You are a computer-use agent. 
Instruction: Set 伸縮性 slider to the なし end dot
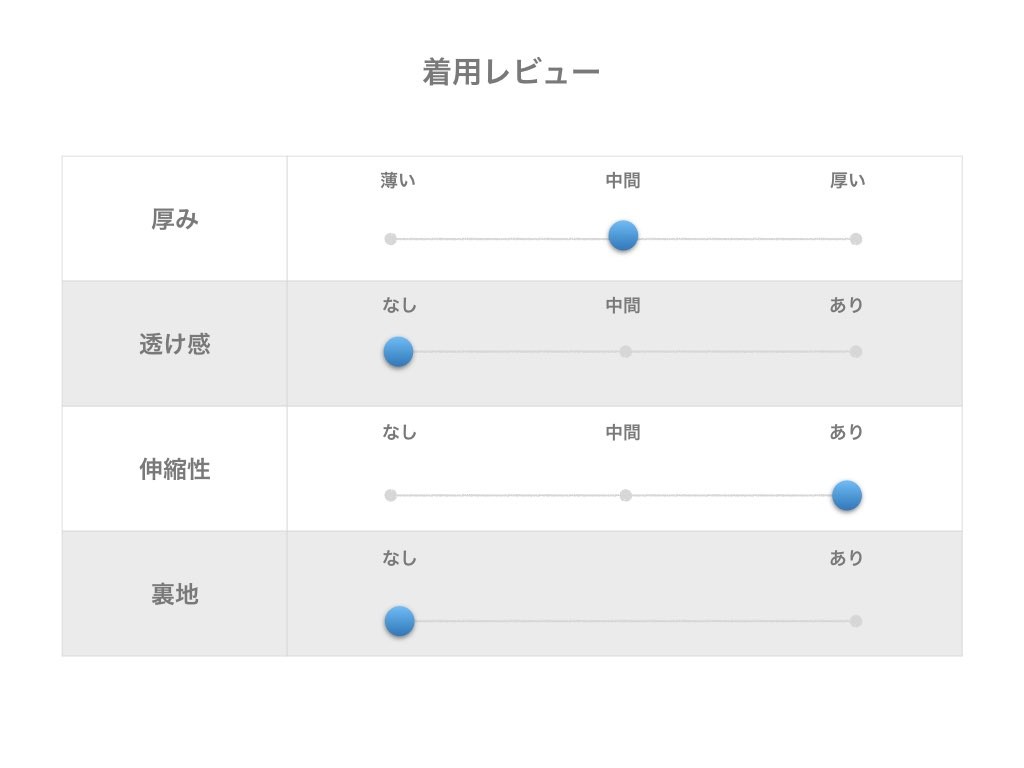coord(390,495)
